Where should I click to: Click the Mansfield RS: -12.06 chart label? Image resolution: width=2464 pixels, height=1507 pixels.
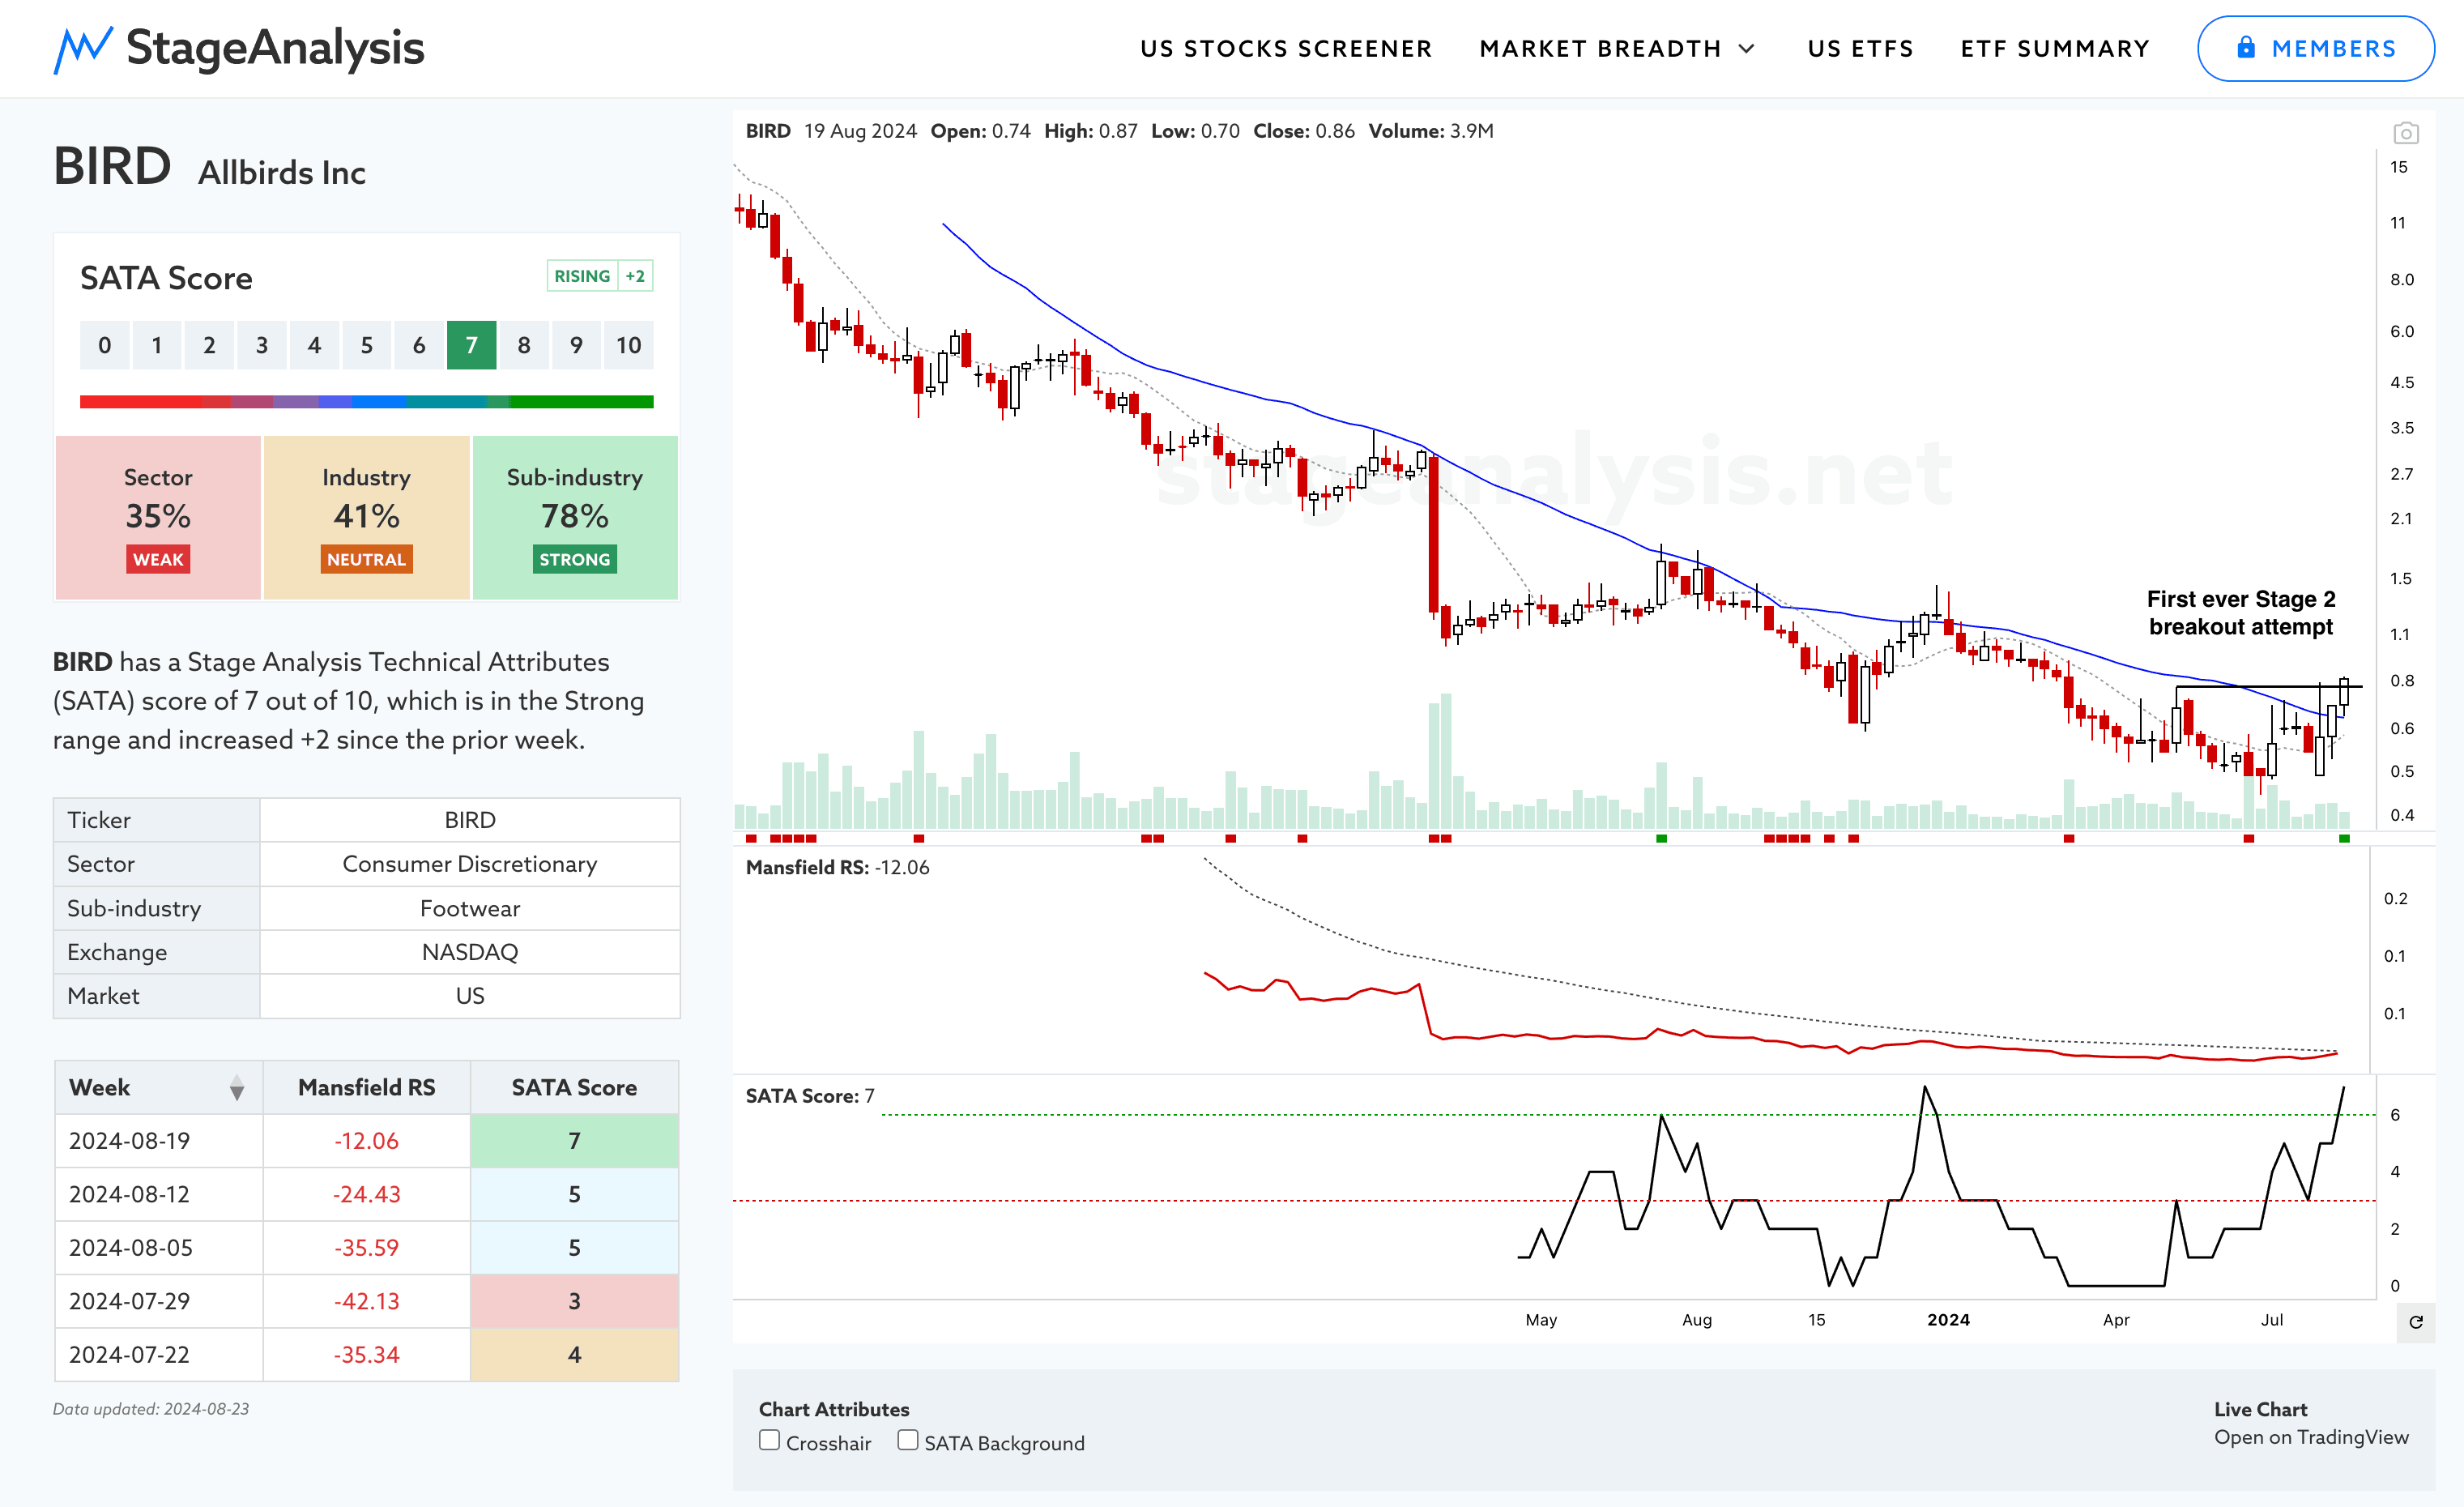coord(837,867)
